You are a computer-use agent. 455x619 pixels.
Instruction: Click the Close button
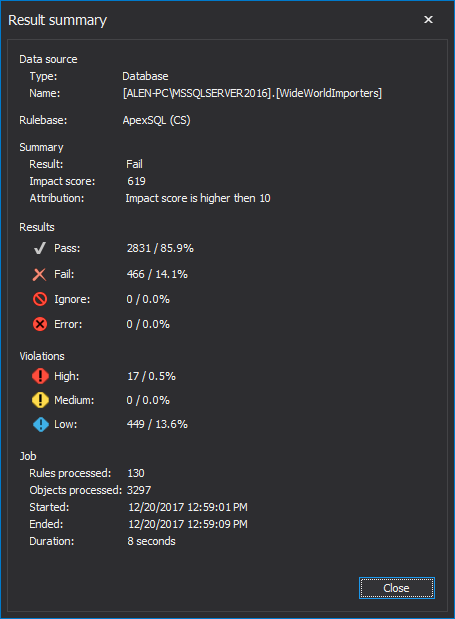point(397,588)
